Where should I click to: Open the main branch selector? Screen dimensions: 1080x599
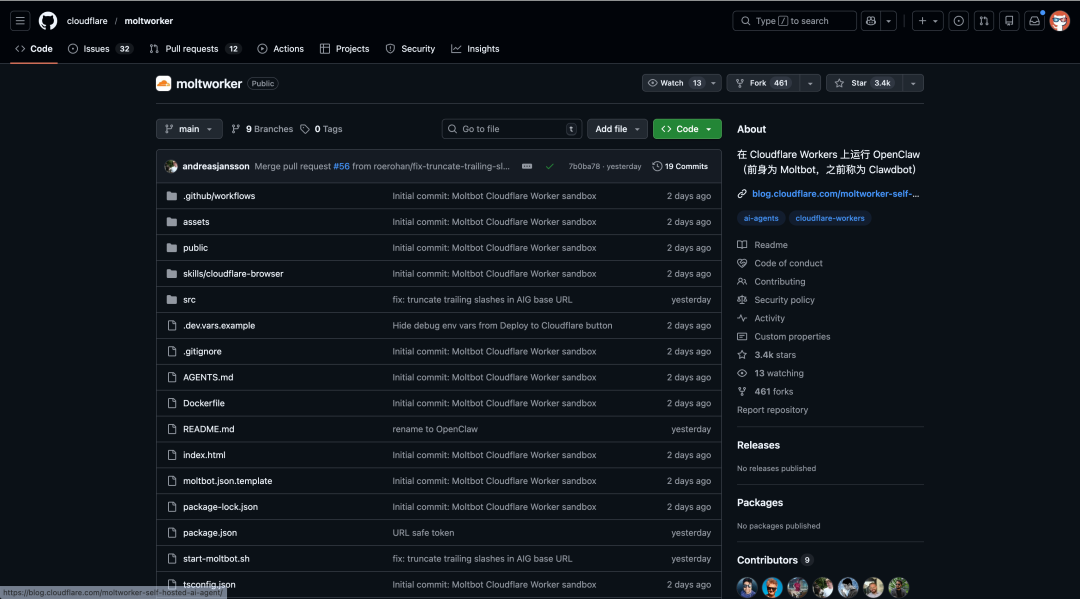188,128
